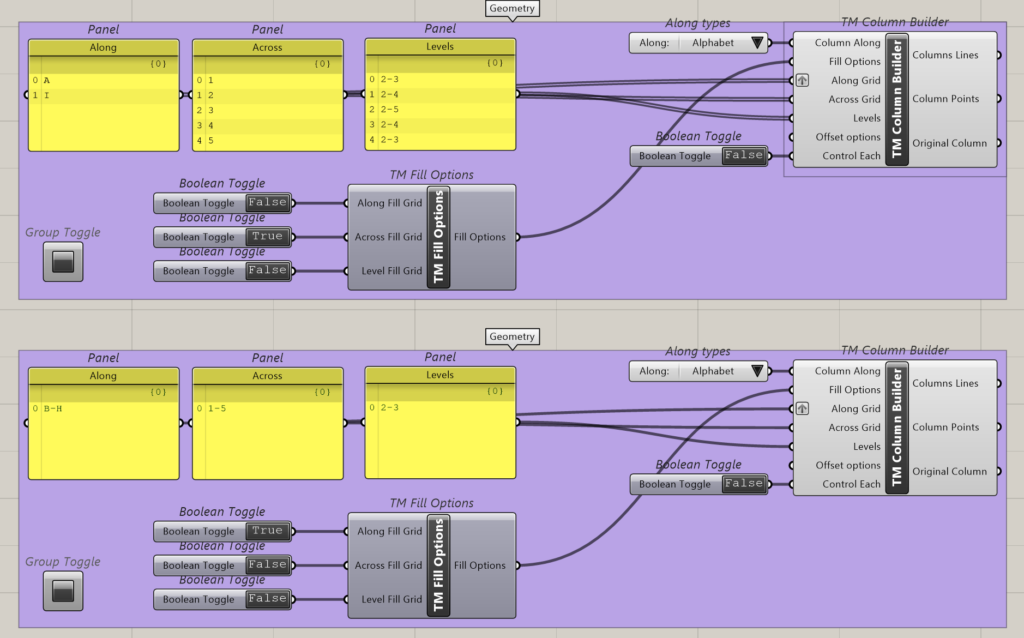This screenshot has height=638, width=1024.
Task: Select the lower TM Column Builder component label
Action: coord(896,427)
